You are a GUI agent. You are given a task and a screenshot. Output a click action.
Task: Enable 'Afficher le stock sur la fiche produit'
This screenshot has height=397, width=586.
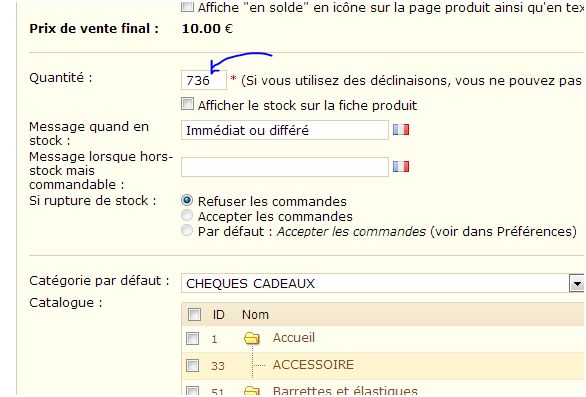pos(187,104)
